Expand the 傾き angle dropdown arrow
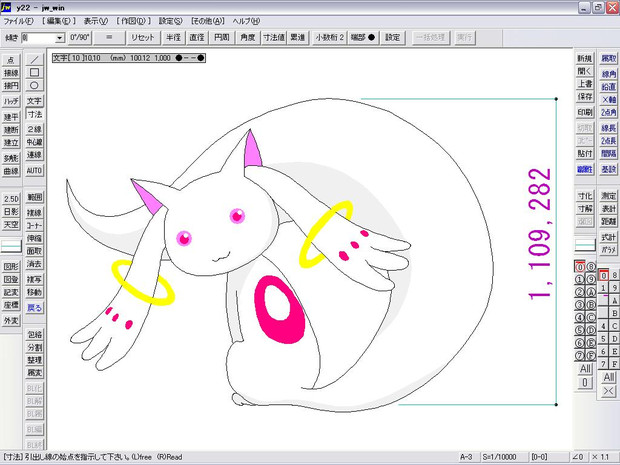Viewport: 620px width, 465px height. [x=60, y=38]
